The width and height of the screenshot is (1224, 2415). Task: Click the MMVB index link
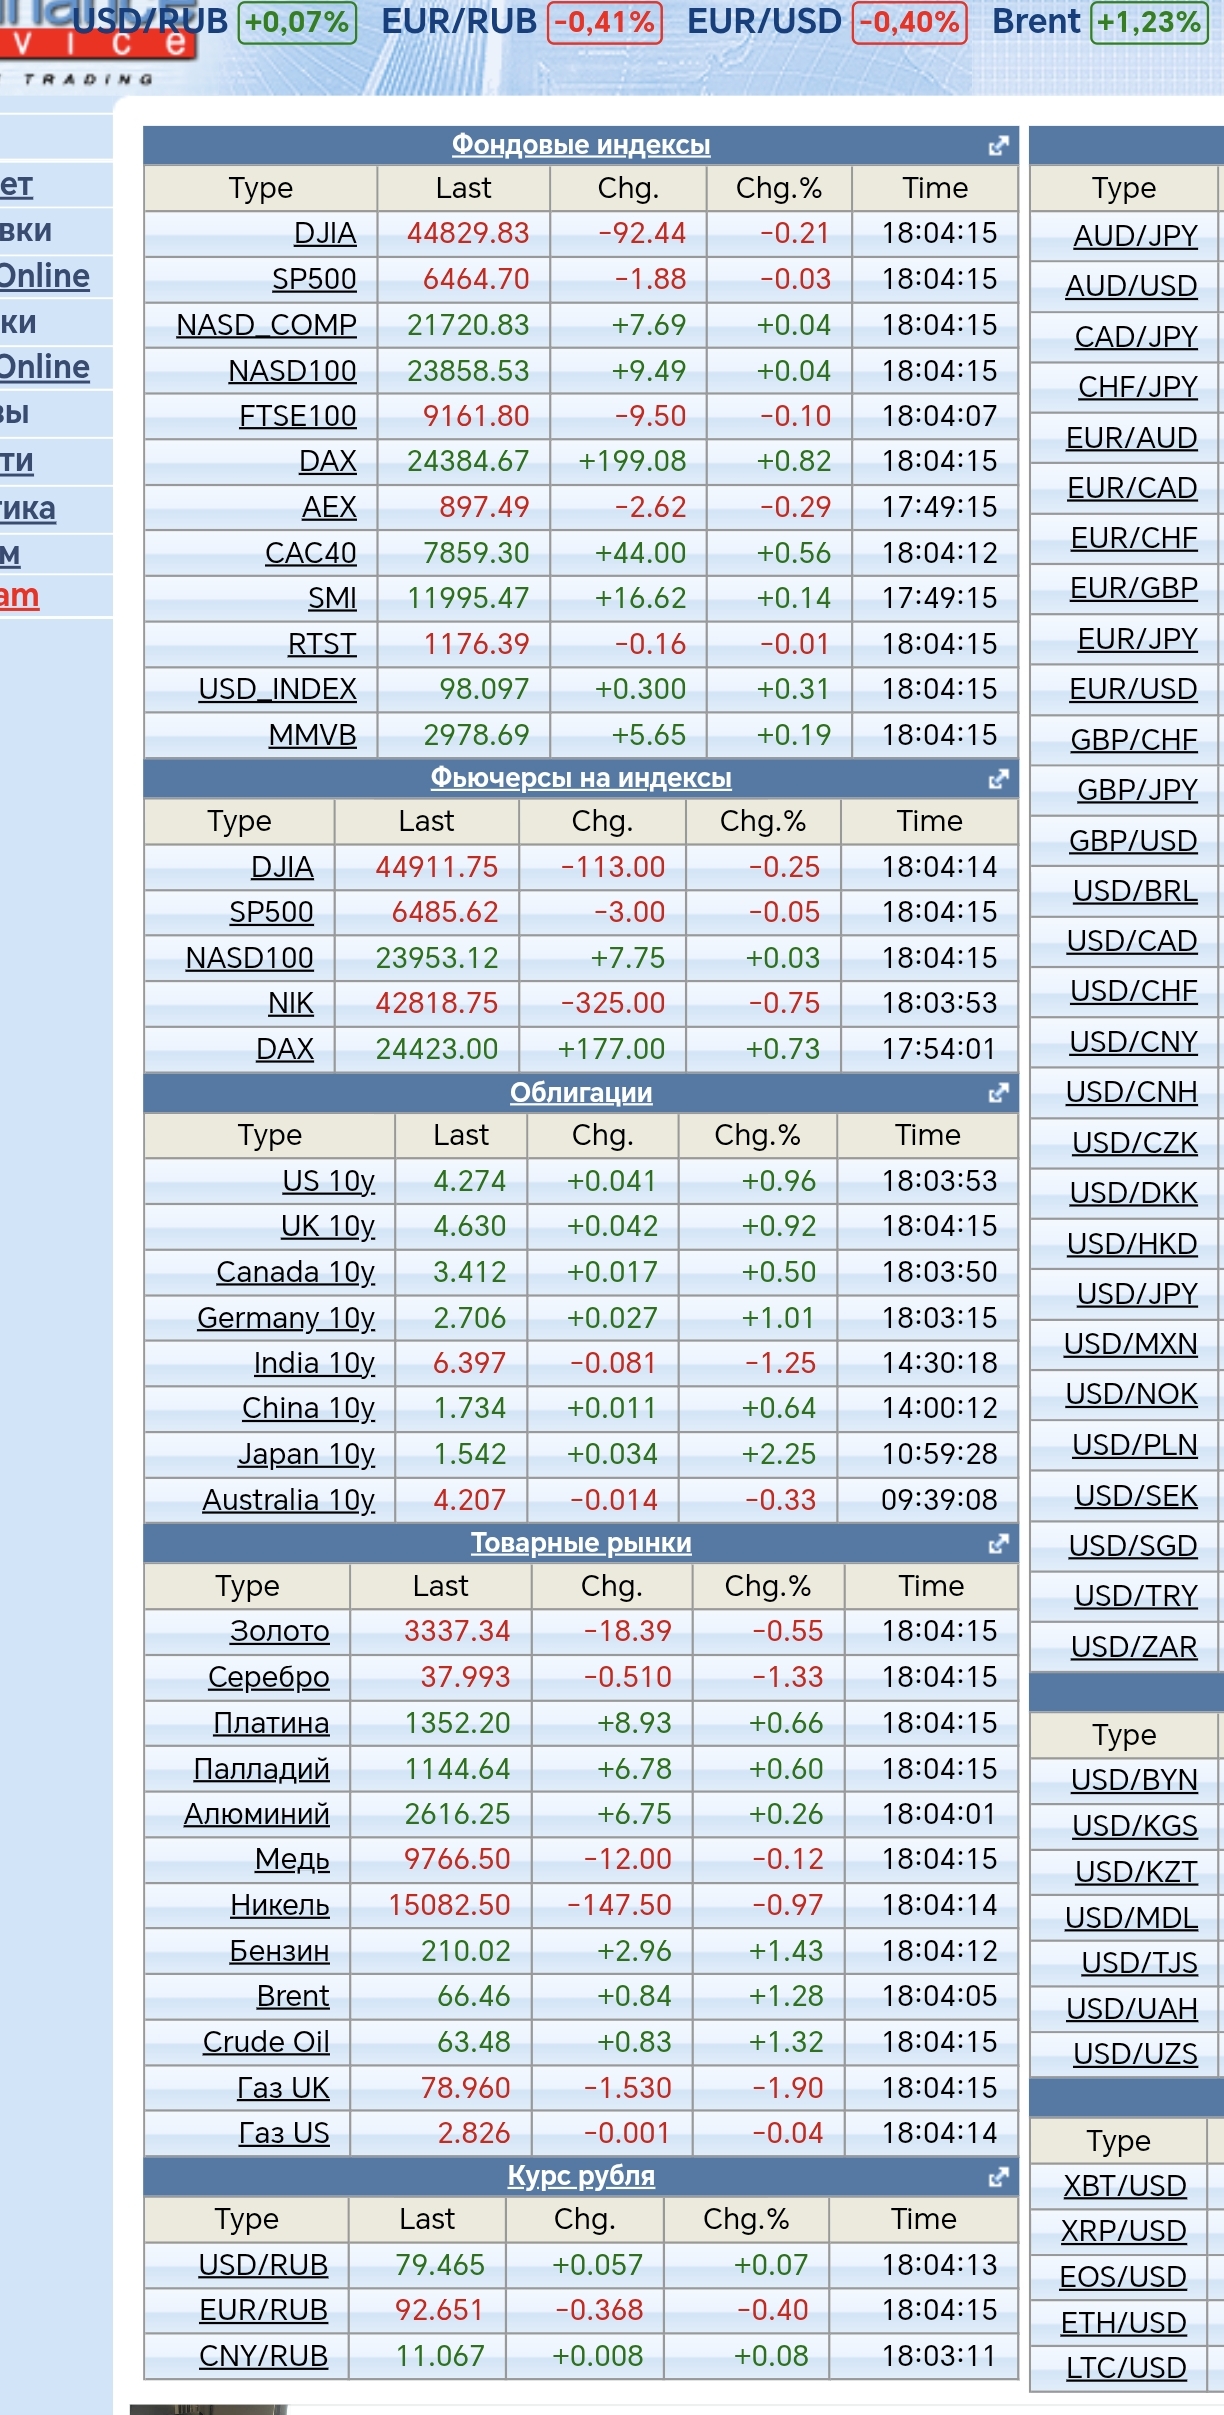pos(312,735)
